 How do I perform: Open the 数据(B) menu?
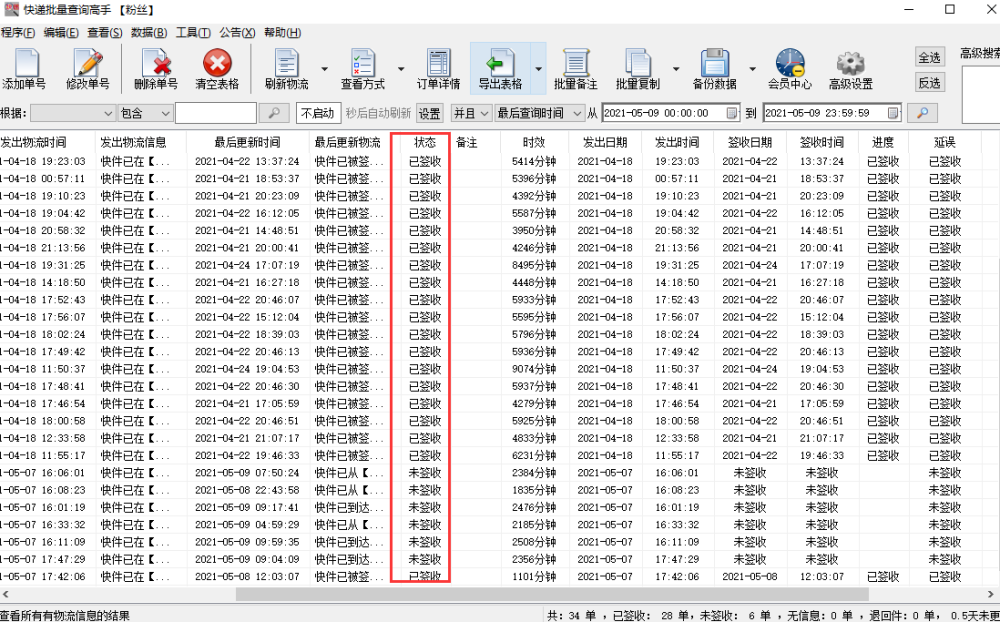[x=149, y=33]
